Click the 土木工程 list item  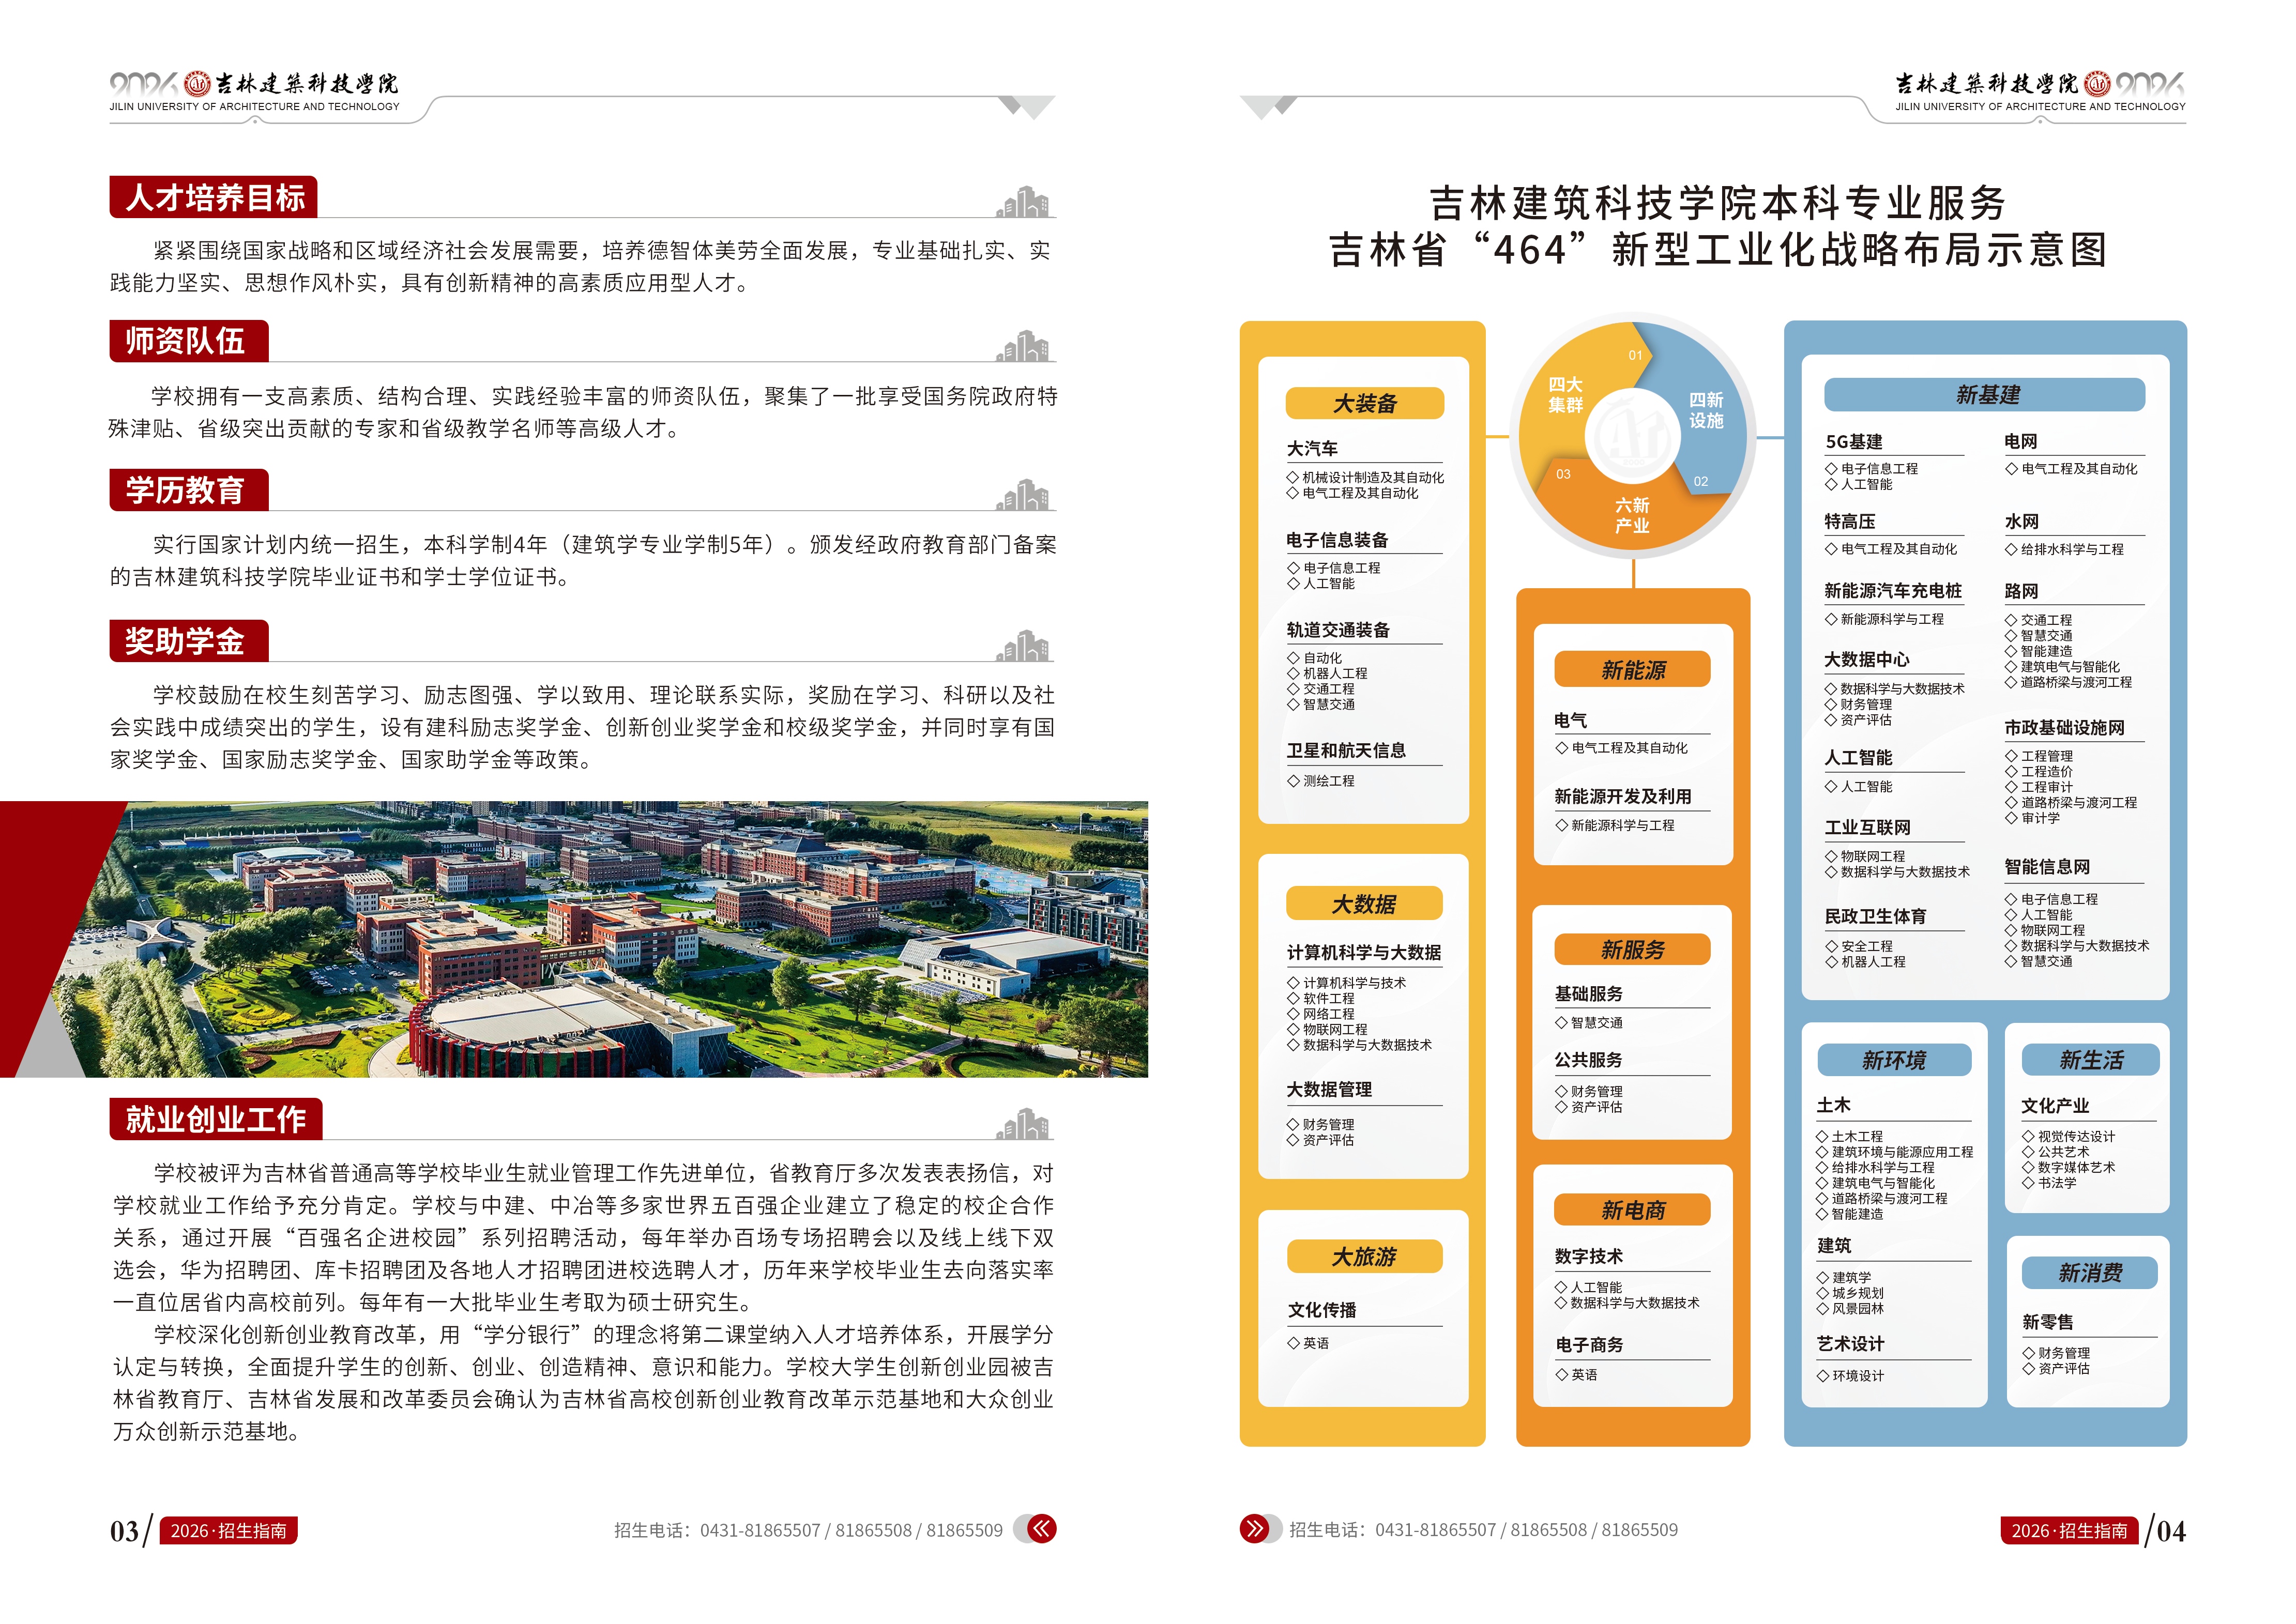1849,1136
